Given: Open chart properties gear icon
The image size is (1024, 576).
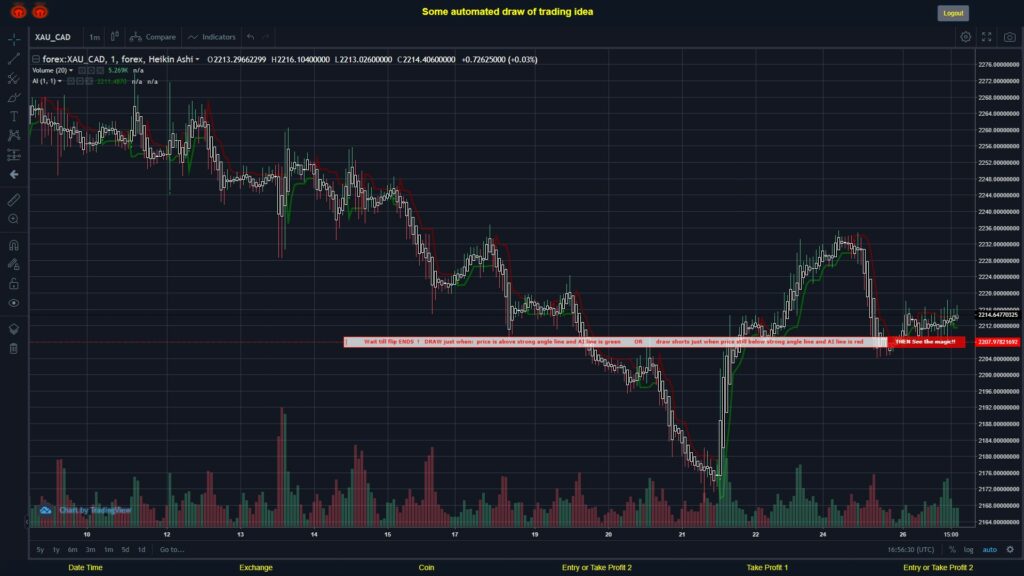Looking at the screenshot, I should (965, 37).
